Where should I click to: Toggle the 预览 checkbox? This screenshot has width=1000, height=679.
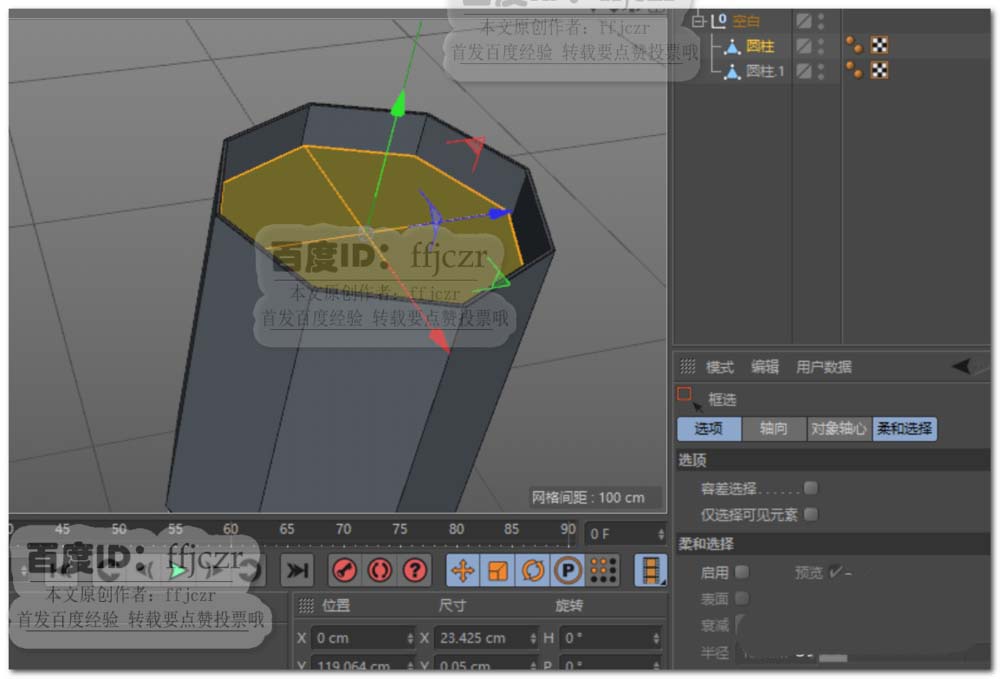pyautogui.click(x=836, y=572)
